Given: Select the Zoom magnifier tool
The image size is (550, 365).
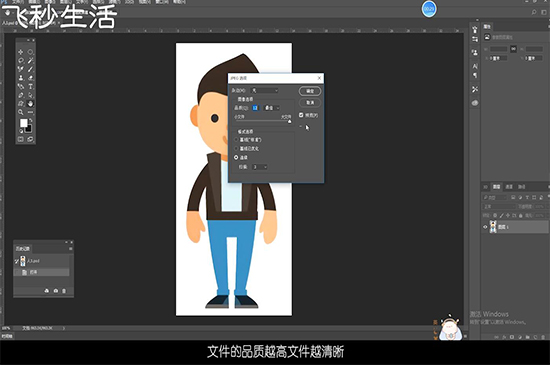Looking at the screenshot, I should [21, 112].
